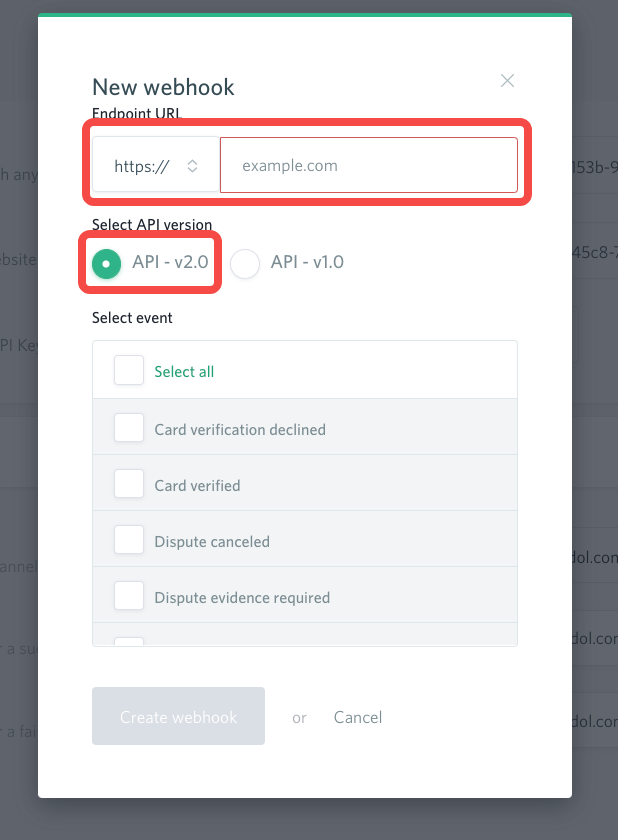Close the New webhook dialog

click(507, 81)
